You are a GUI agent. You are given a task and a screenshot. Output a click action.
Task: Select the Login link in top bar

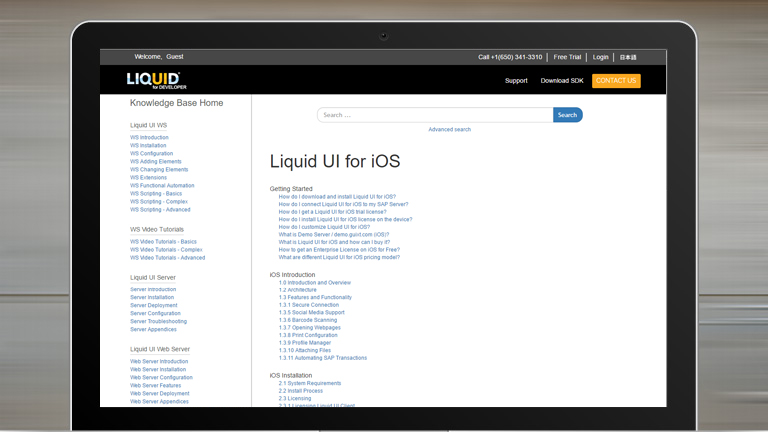pos(600,57)
